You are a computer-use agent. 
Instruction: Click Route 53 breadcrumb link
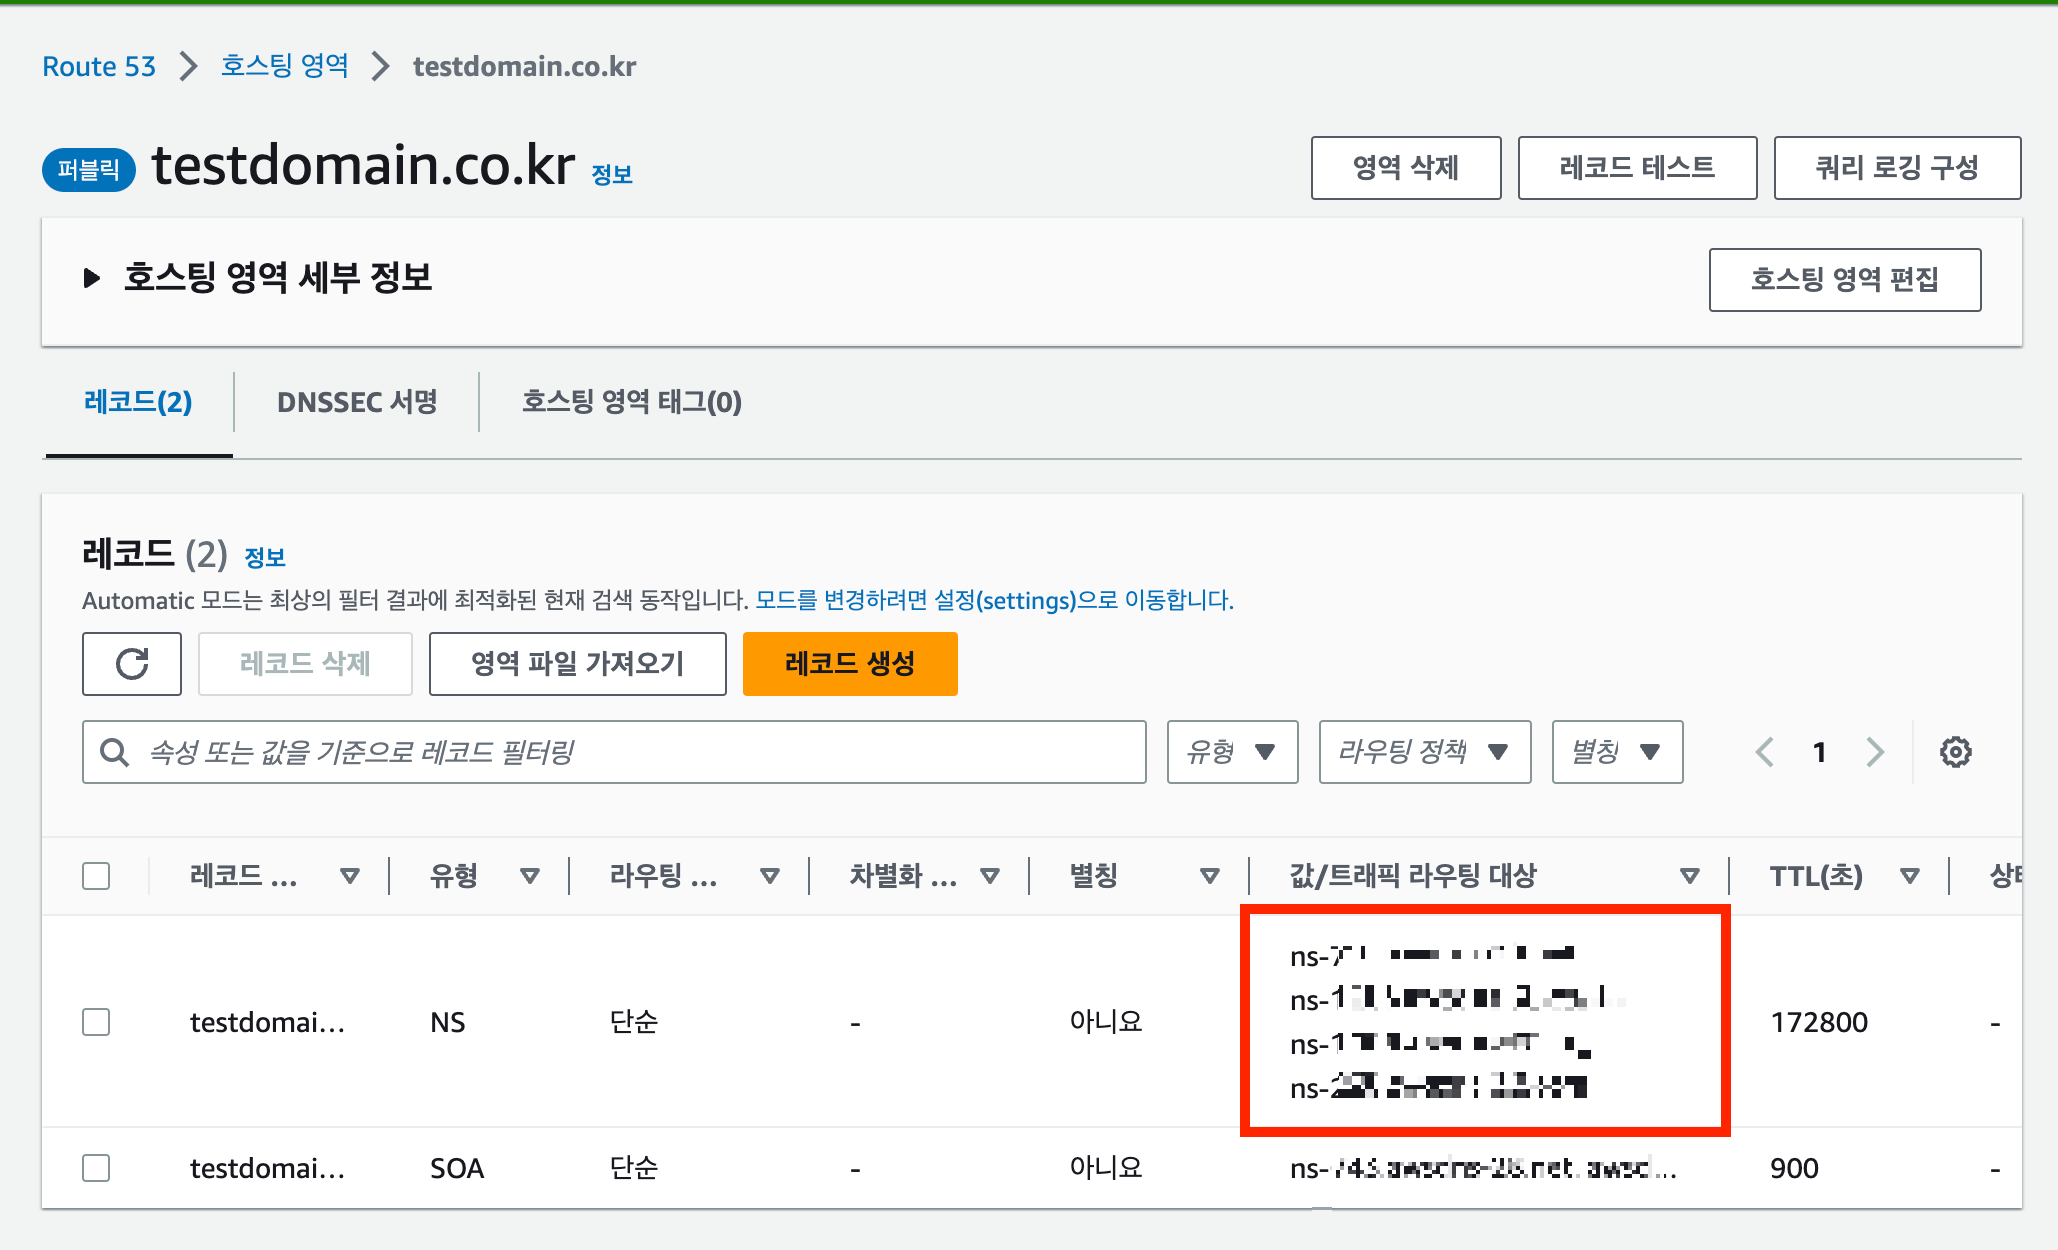(x=99, y=66)
